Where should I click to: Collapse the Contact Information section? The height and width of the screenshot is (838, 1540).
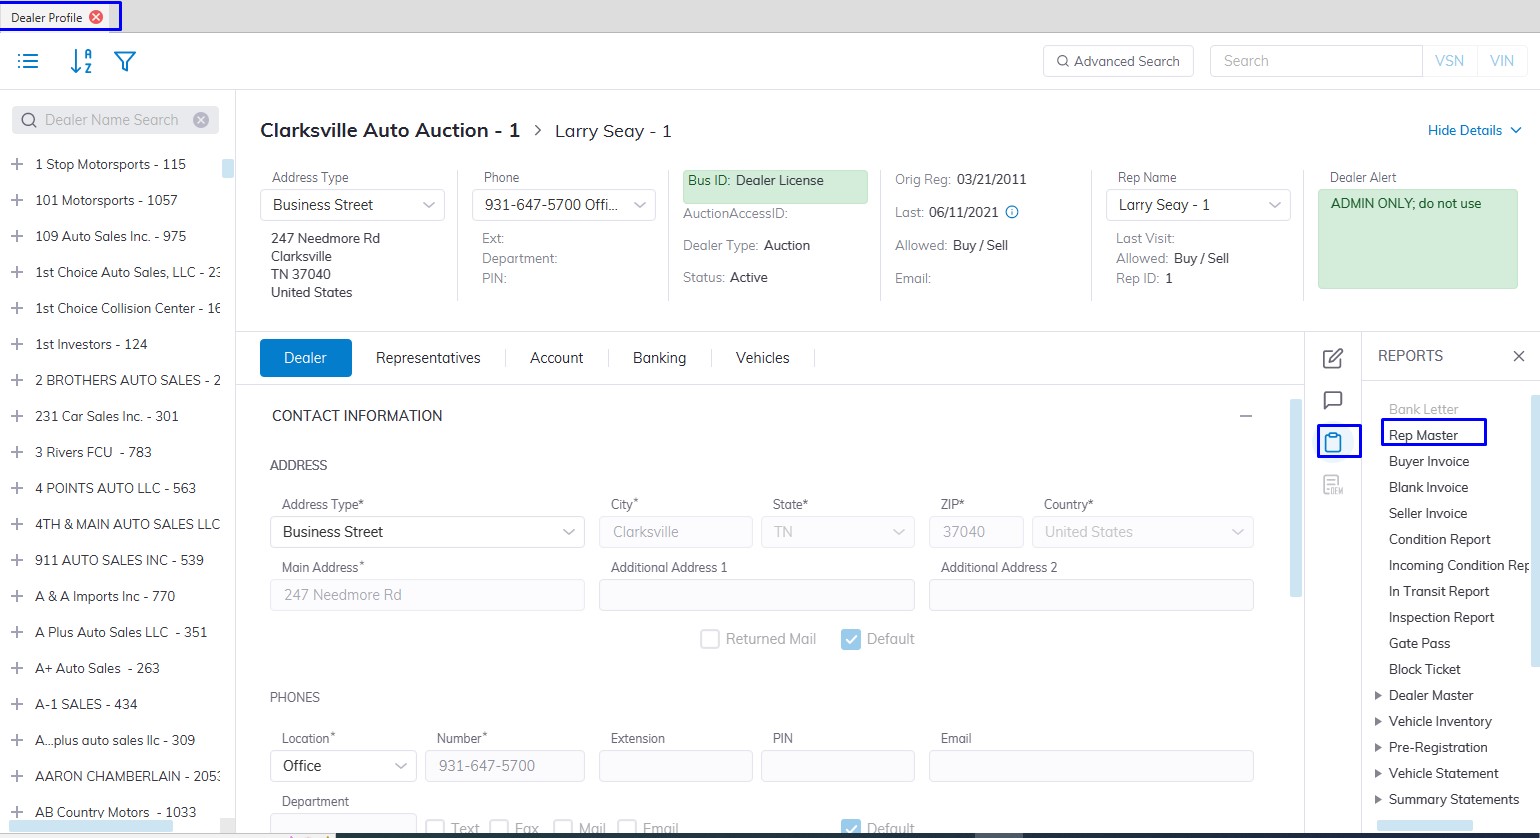click(1245, 416)
